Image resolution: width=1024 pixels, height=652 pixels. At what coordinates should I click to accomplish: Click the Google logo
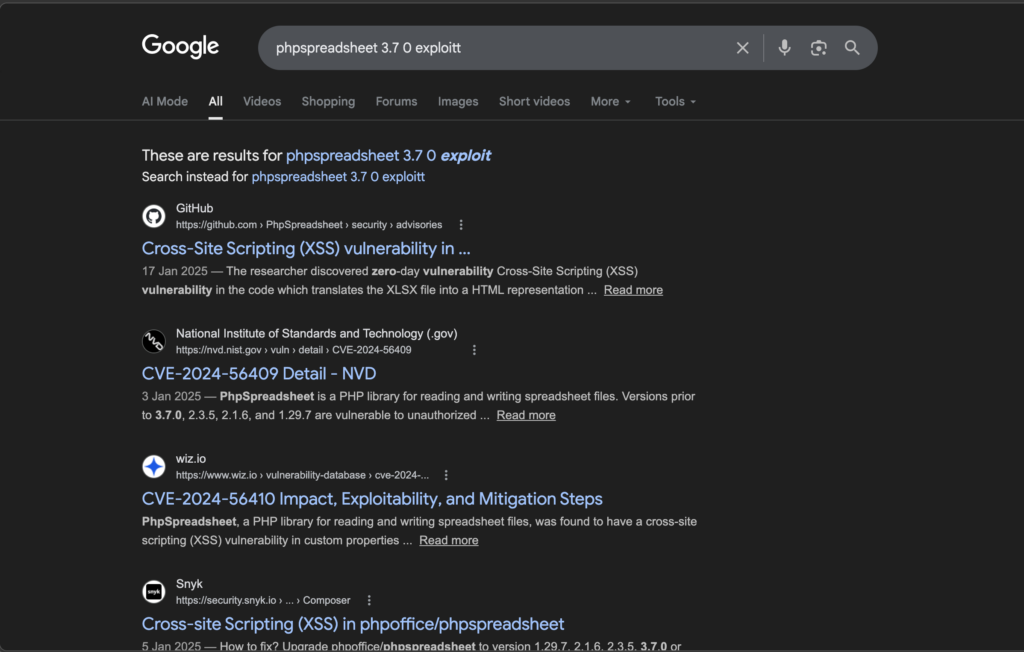tap(180, 46)
